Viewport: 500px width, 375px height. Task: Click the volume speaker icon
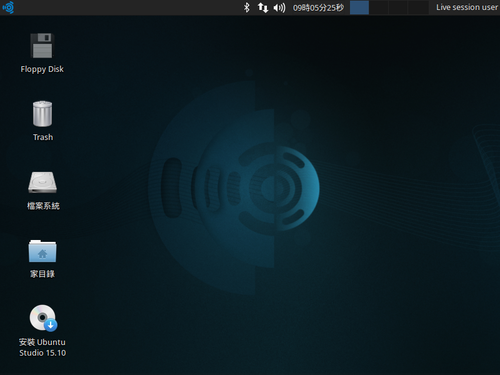(x=280, y=7)
